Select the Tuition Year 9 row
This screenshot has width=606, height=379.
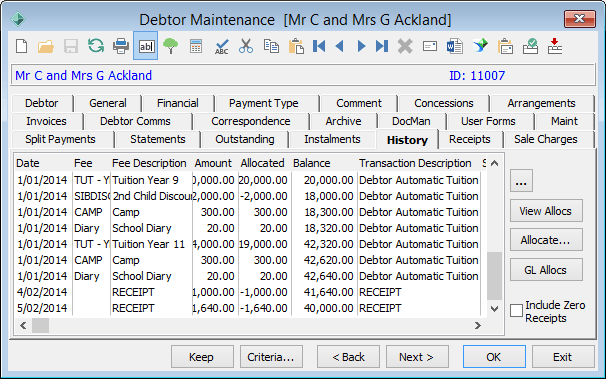[x=248, y=180]
